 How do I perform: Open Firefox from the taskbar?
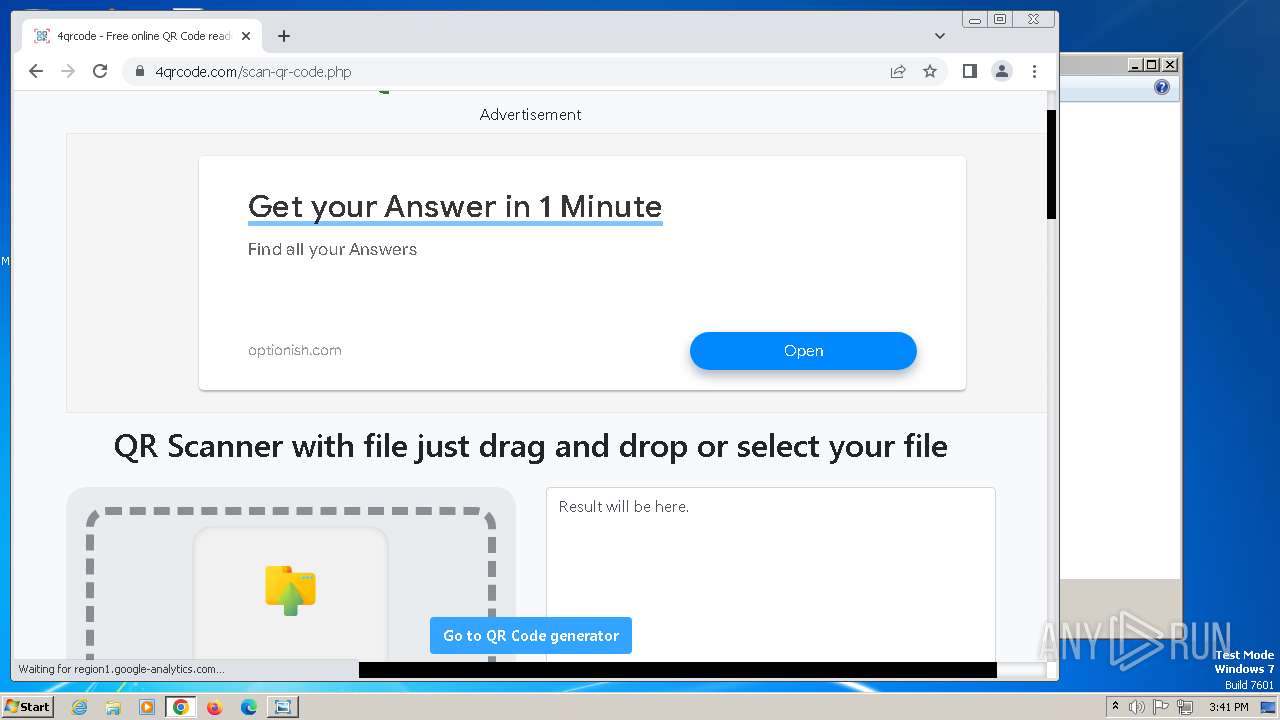(x=214, y=707)
